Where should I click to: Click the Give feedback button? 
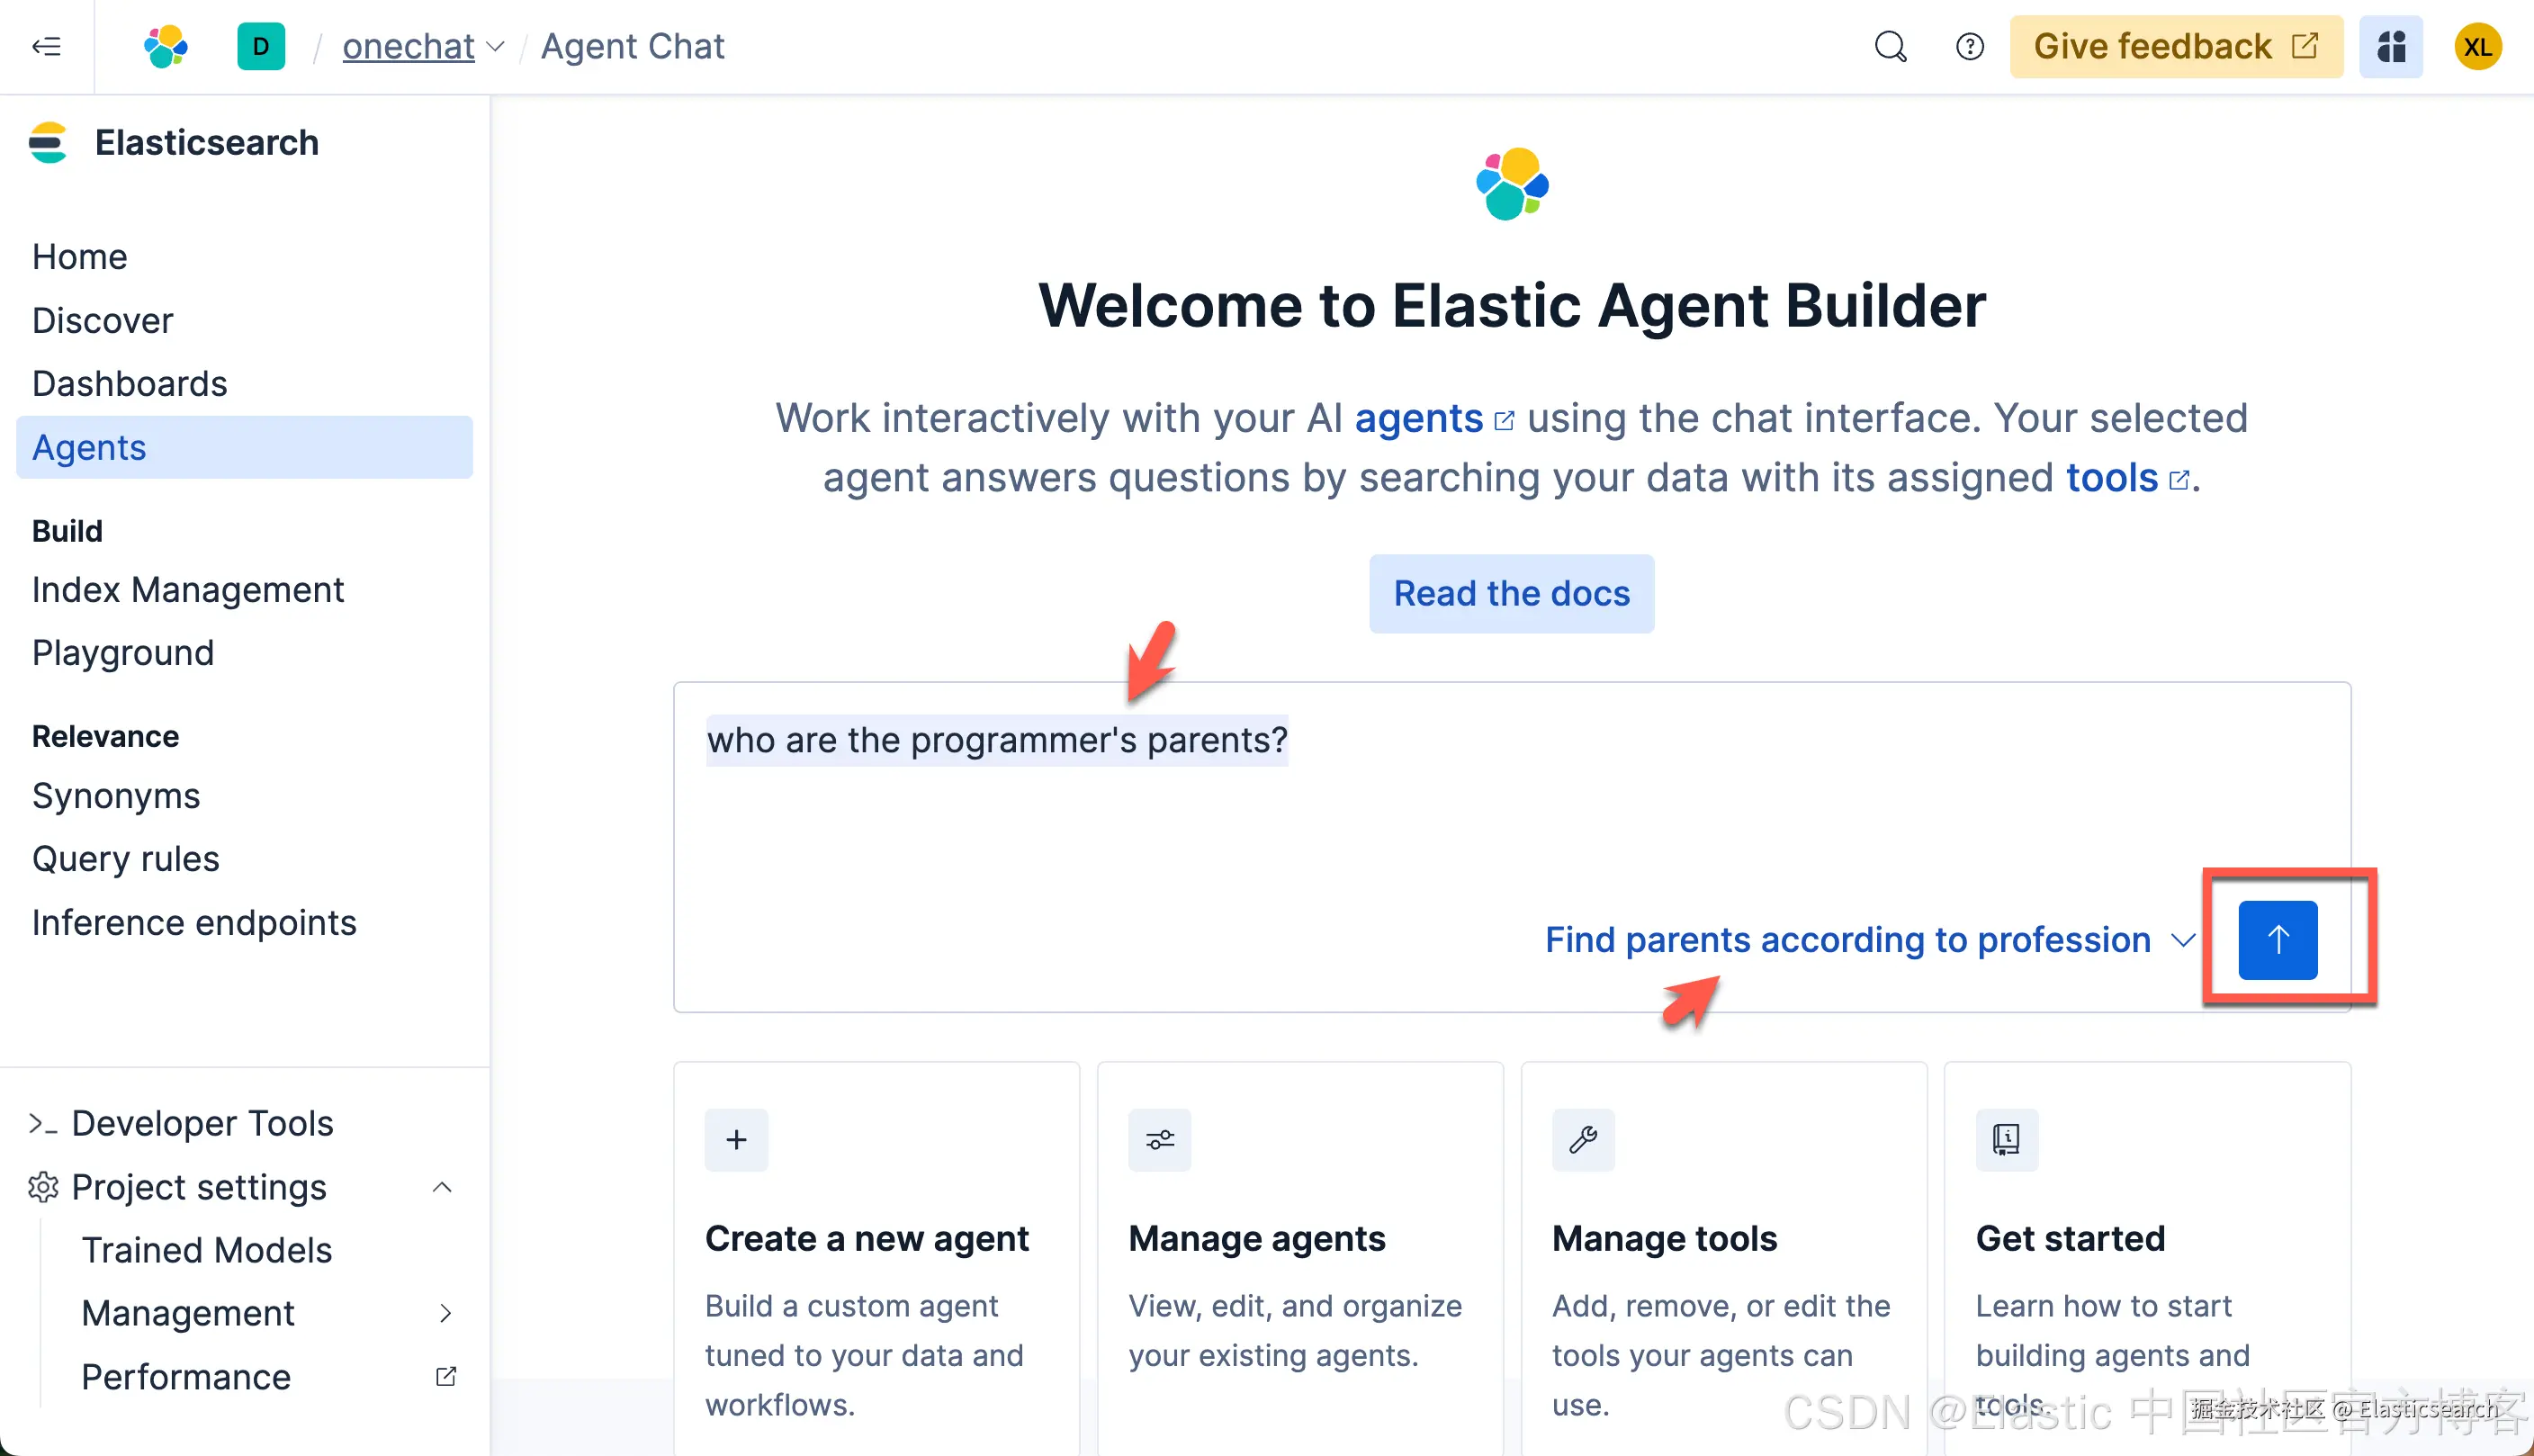pyautogui.click(x=2176, y=46)
